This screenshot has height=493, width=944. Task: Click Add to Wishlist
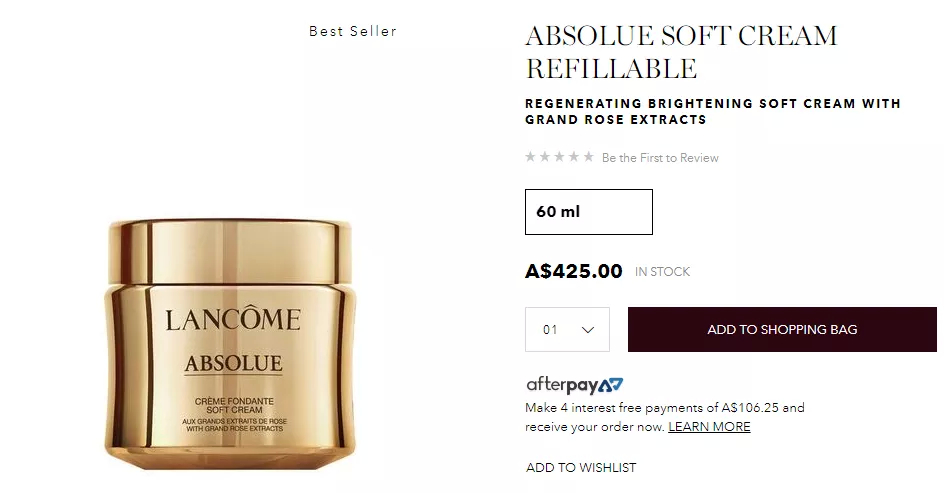click(x=581, y=468)
